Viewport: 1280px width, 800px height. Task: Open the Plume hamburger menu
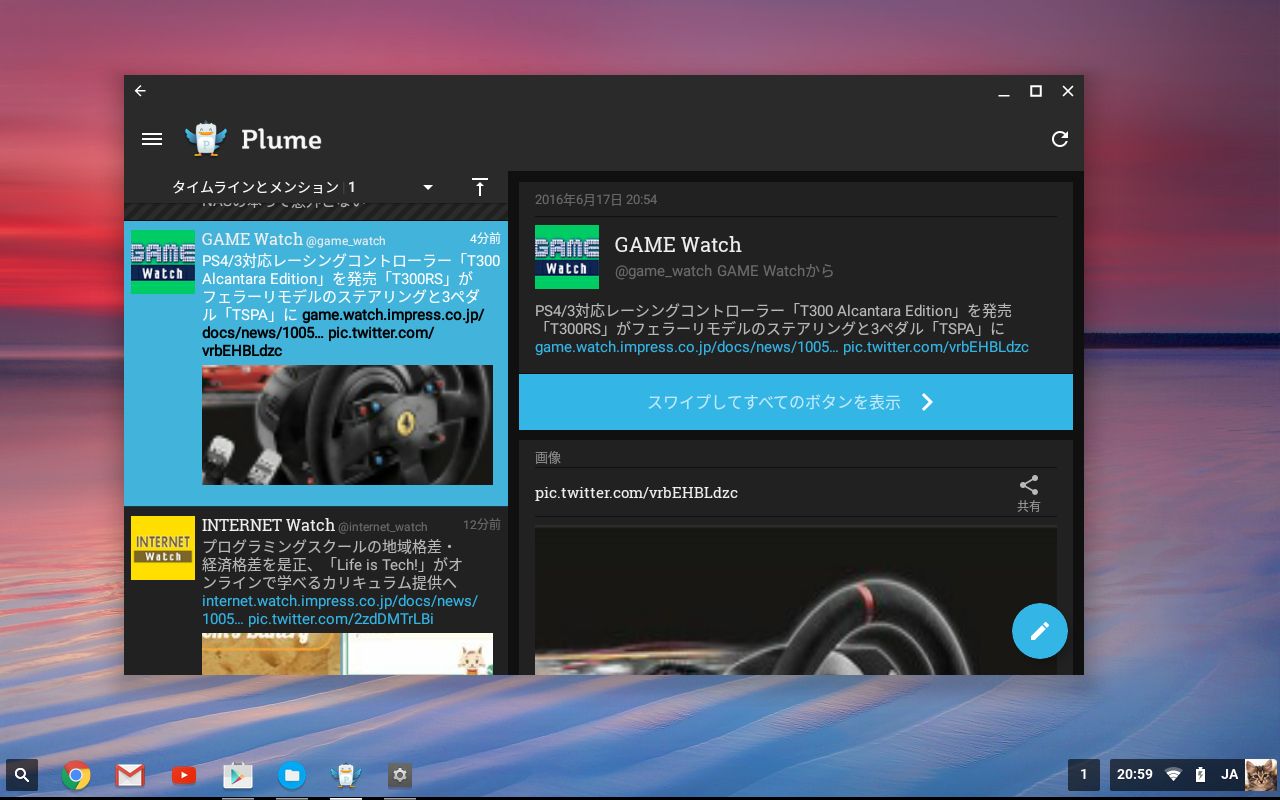coord(152,139)
